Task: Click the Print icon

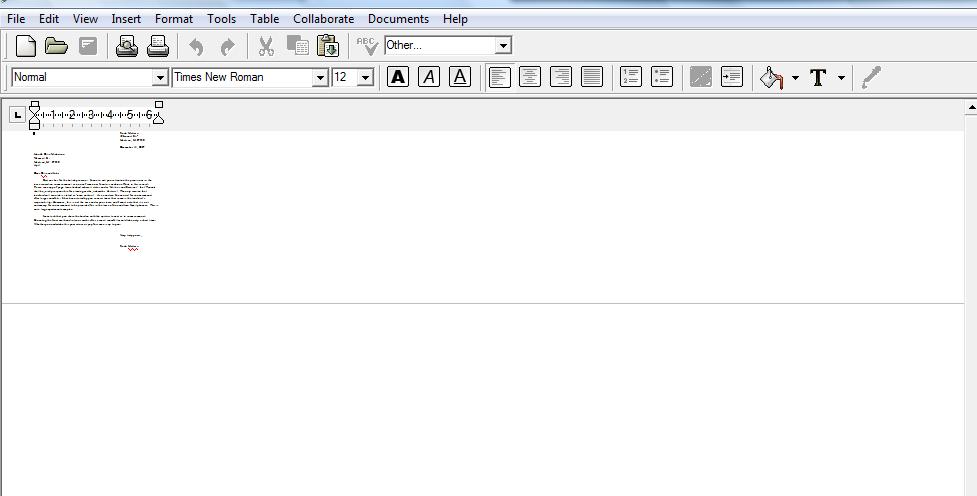Action: [x=158, y=45]
